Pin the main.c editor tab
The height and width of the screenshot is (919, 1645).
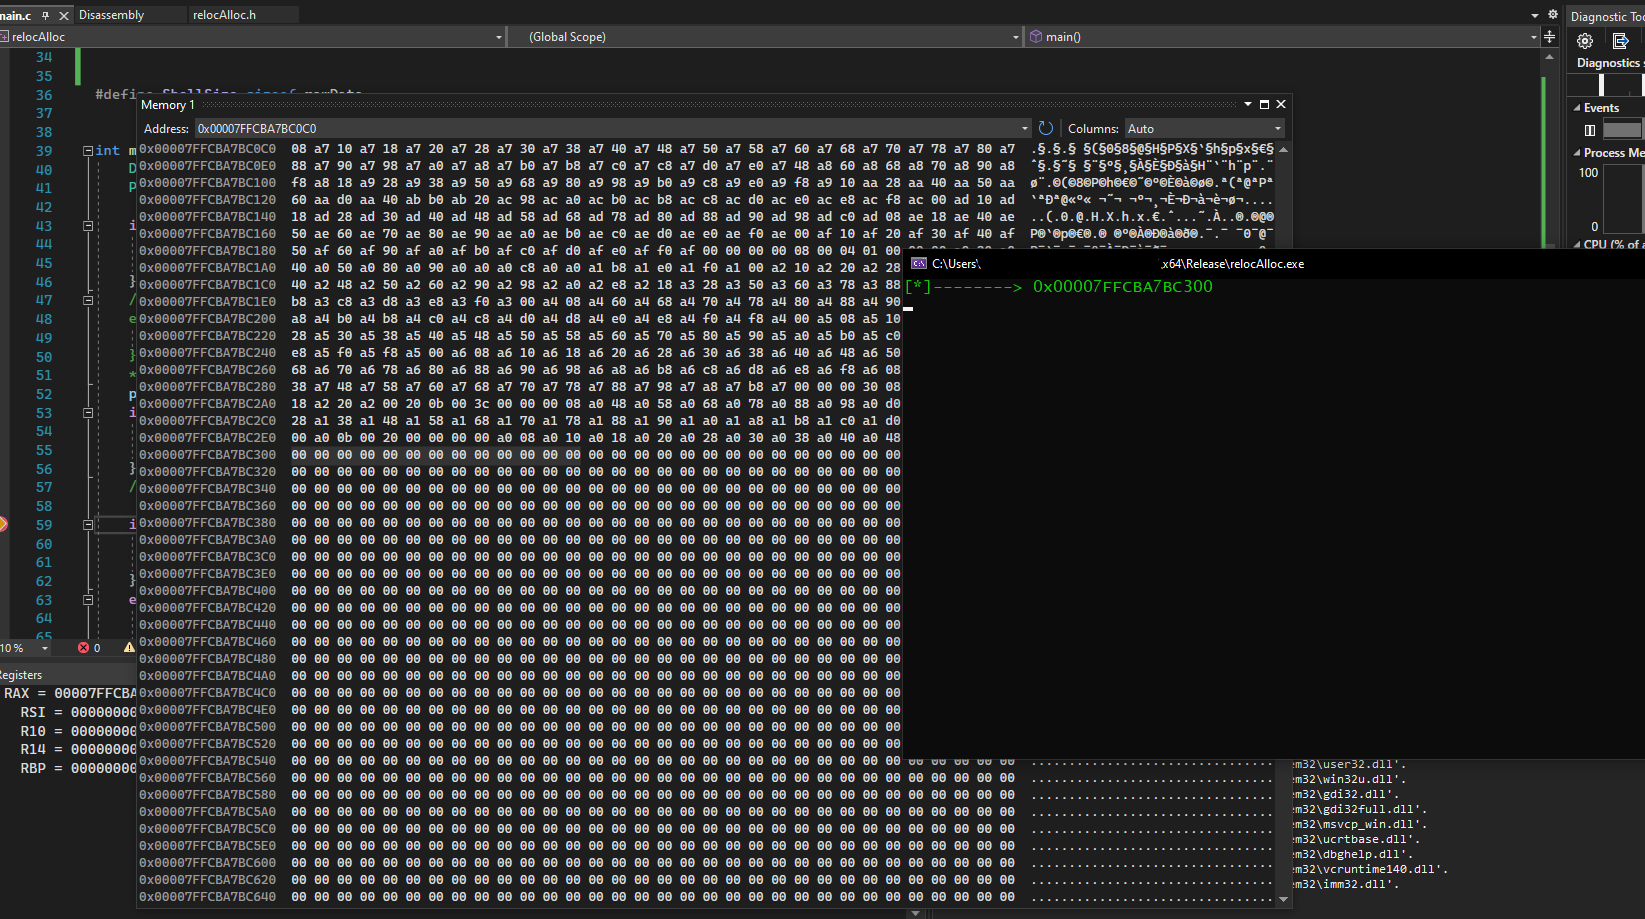tap(46, 15)
